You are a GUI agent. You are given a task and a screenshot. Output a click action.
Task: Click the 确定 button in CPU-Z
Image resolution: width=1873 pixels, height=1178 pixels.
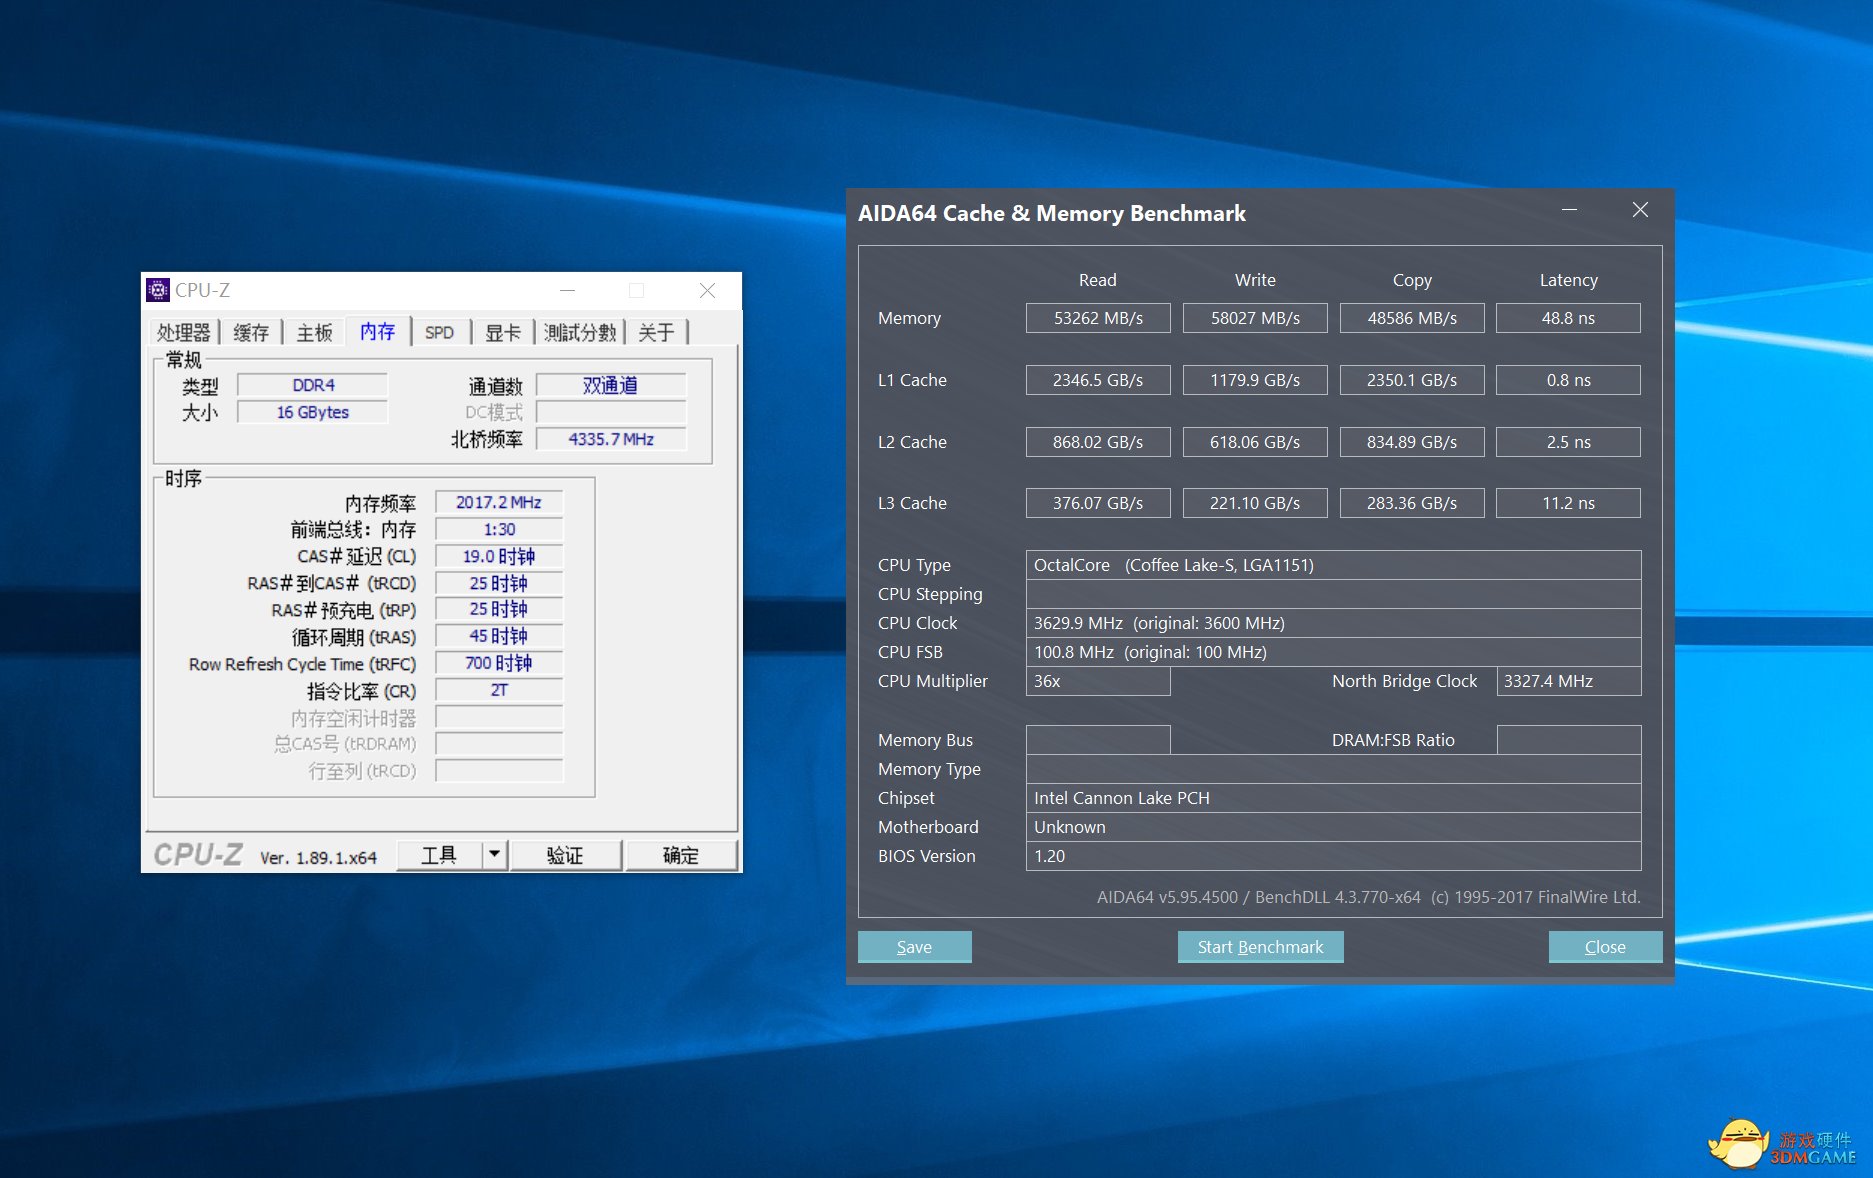(x=681, y=855)
